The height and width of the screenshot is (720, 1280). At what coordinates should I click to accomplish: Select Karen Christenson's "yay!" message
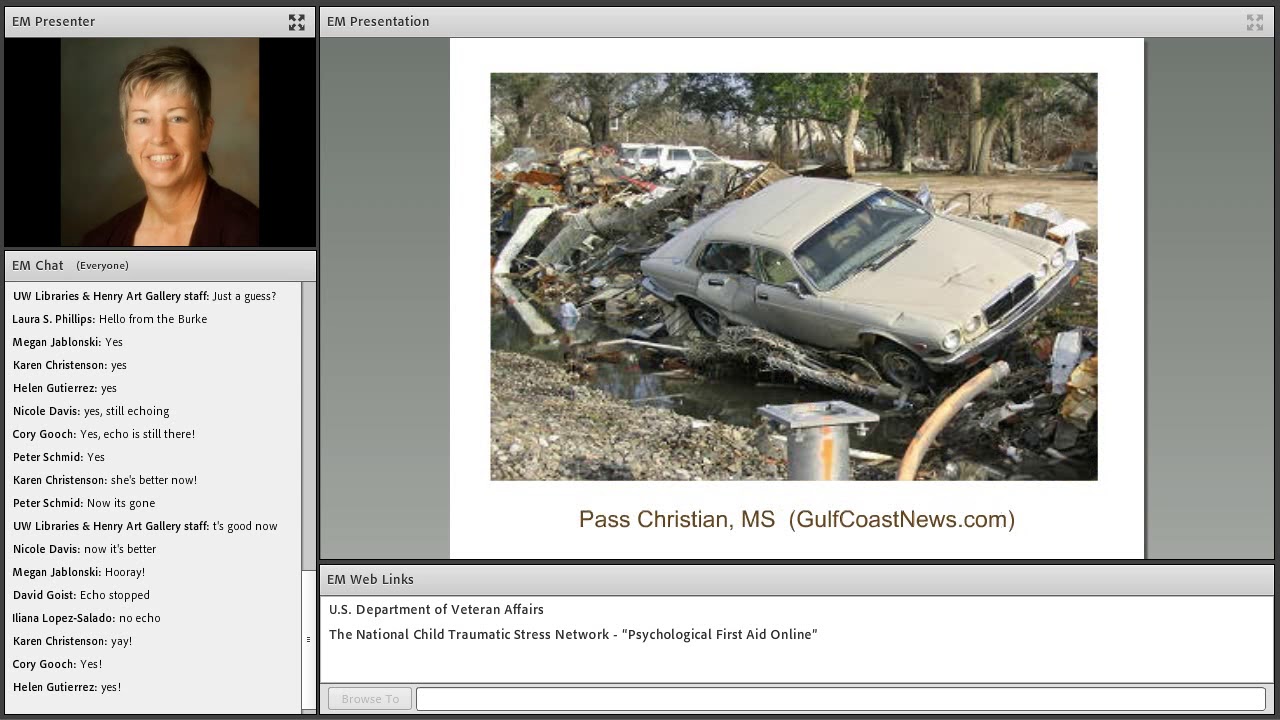[x=72, y=641]
